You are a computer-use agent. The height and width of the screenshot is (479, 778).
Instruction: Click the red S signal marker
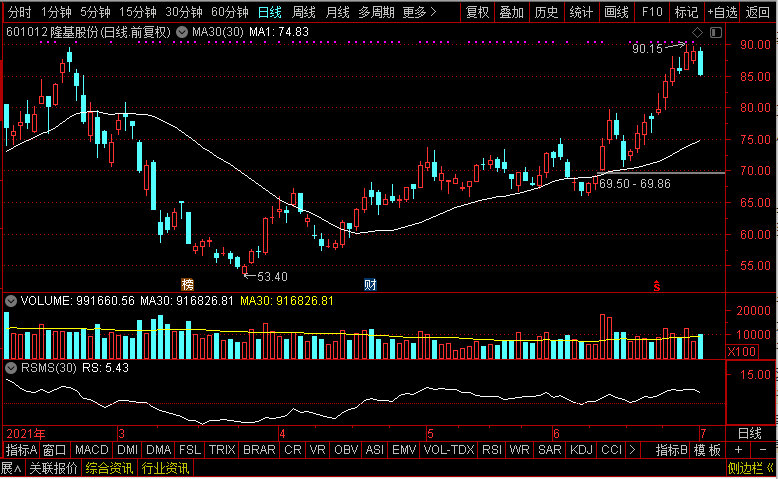(656, 285)
